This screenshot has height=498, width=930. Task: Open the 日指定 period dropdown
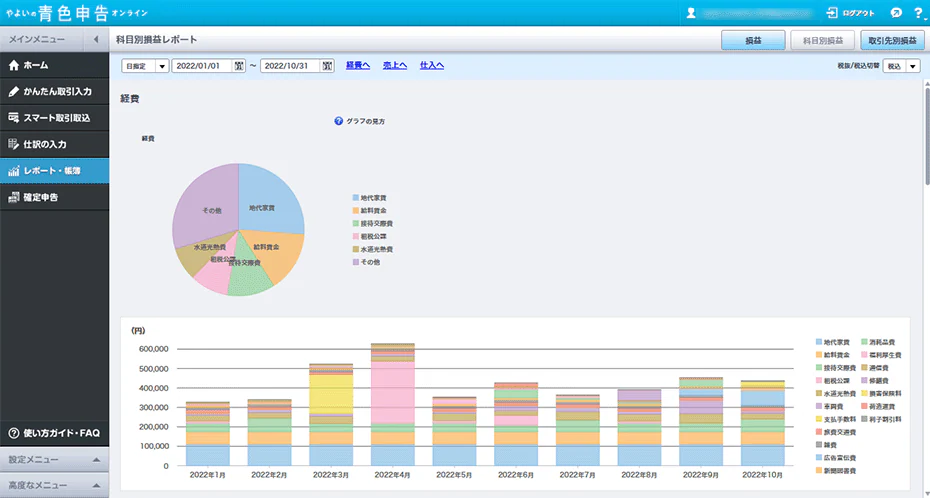145,66
